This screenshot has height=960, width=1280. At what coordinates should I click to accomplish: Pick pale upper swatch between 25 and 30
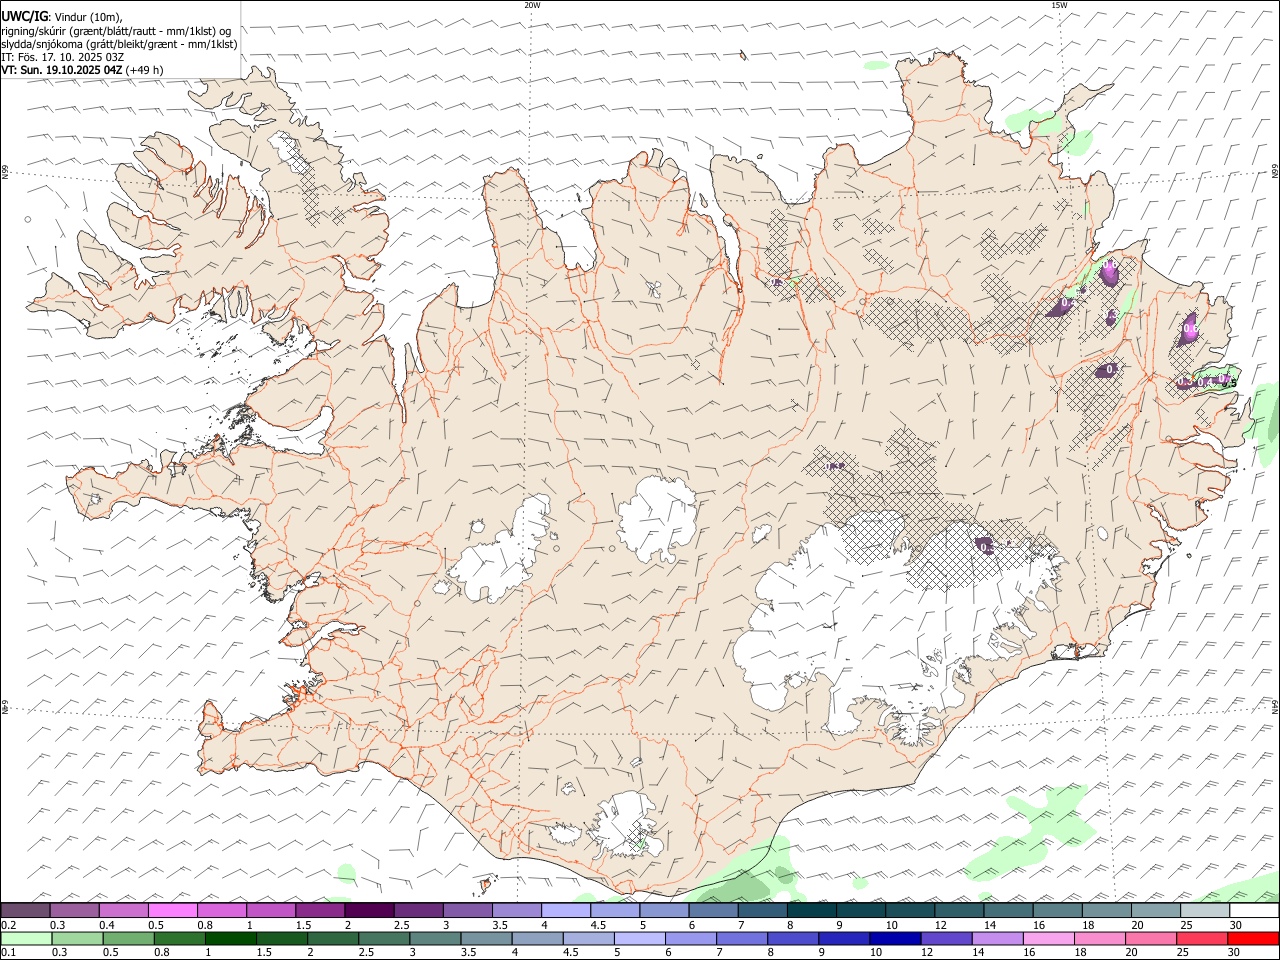click(1205, 911)
